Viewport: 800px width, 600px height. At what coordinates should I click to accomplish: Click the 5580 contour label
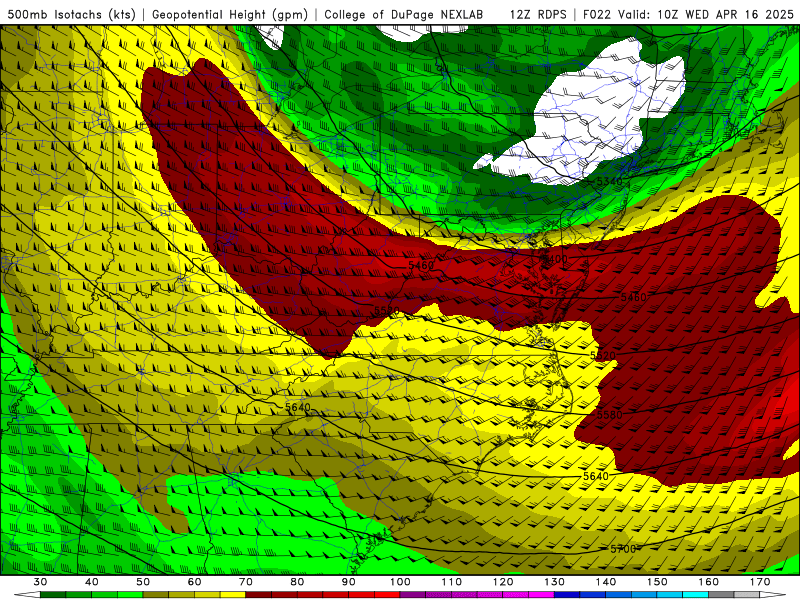point(609,414)
